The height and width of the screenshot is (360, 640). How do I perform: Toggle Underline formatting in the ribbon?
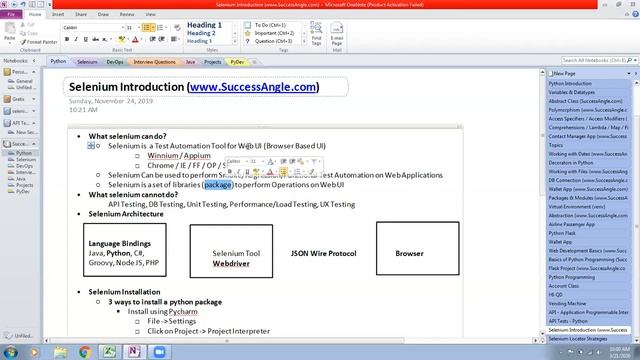tap(85, 39)
